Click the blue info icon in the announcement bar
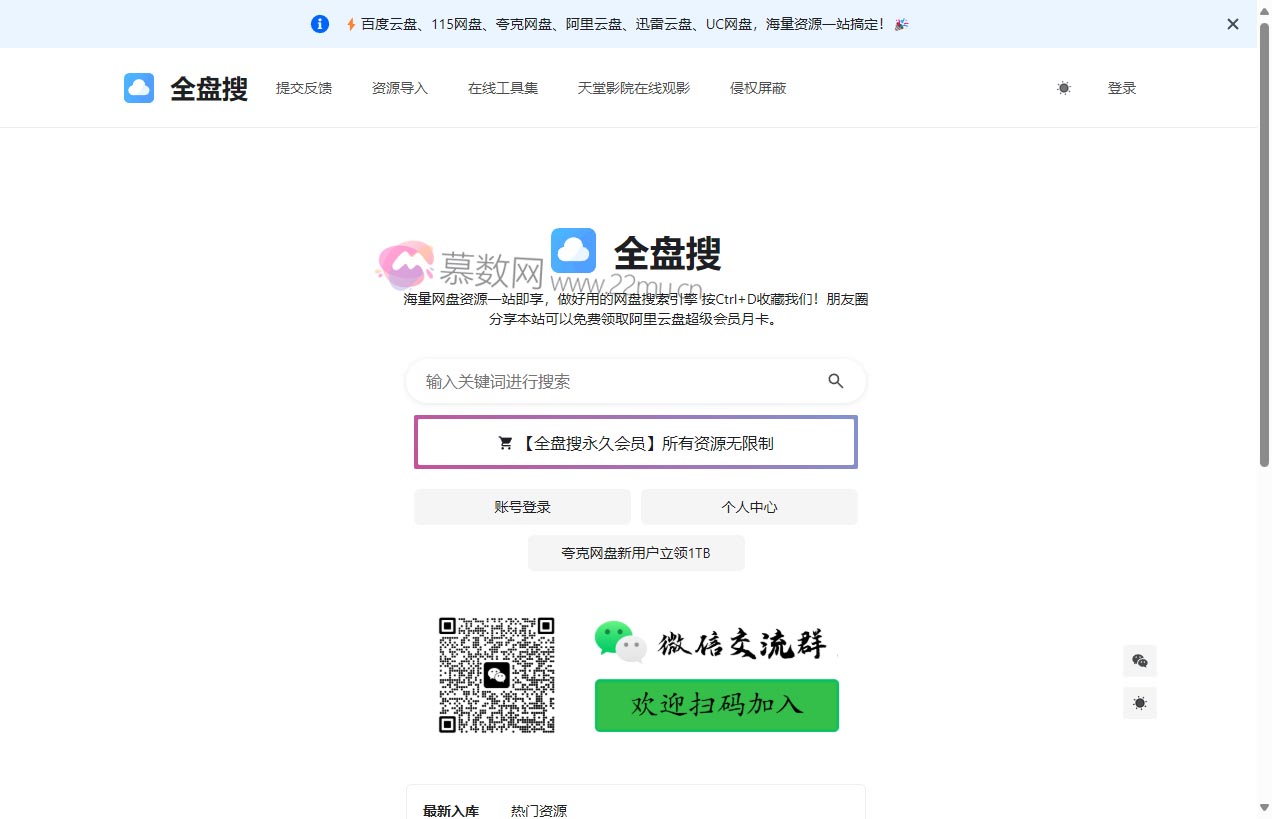Image resolution: width=1272 pixels, height=819 pixels. coord(319,23)
